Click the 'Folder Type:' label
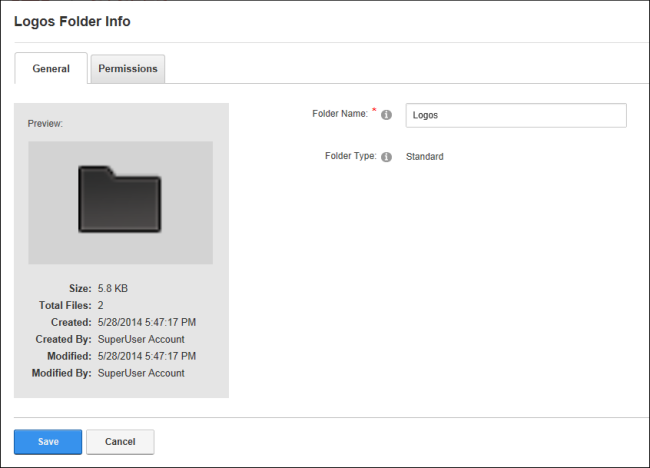 (351, 156)
